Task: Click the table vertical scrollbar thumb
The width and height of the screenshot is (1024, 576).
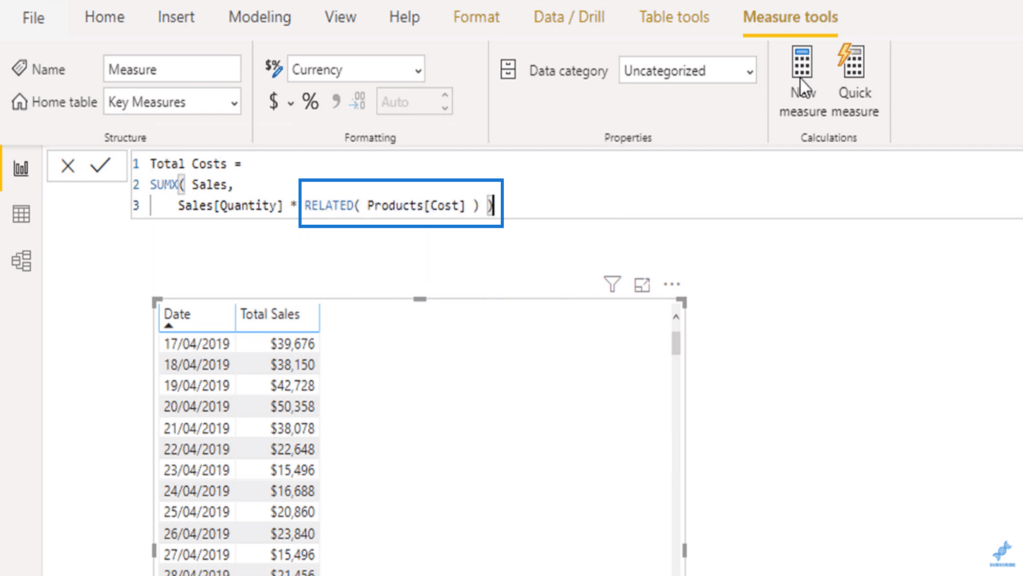Action: (676, 343)
